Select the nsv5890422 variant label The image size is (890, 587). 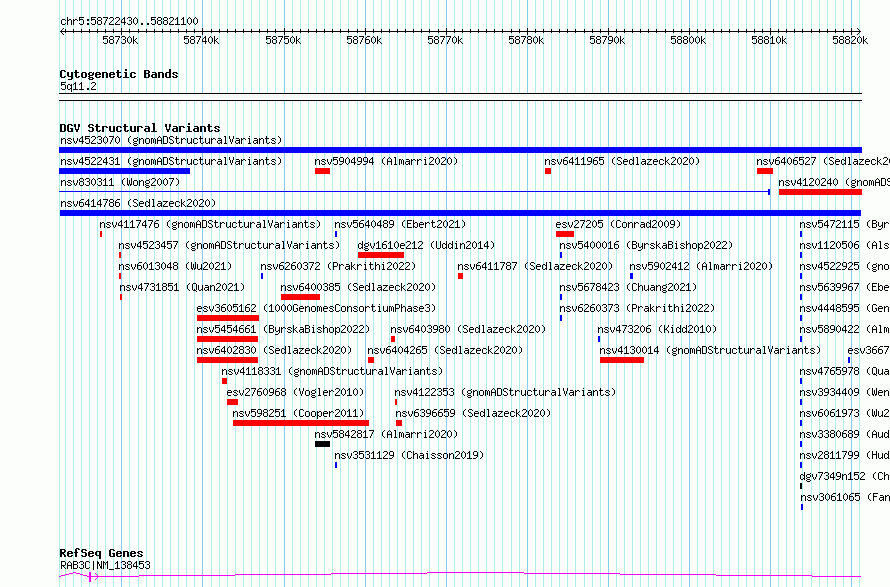(845, 329)
